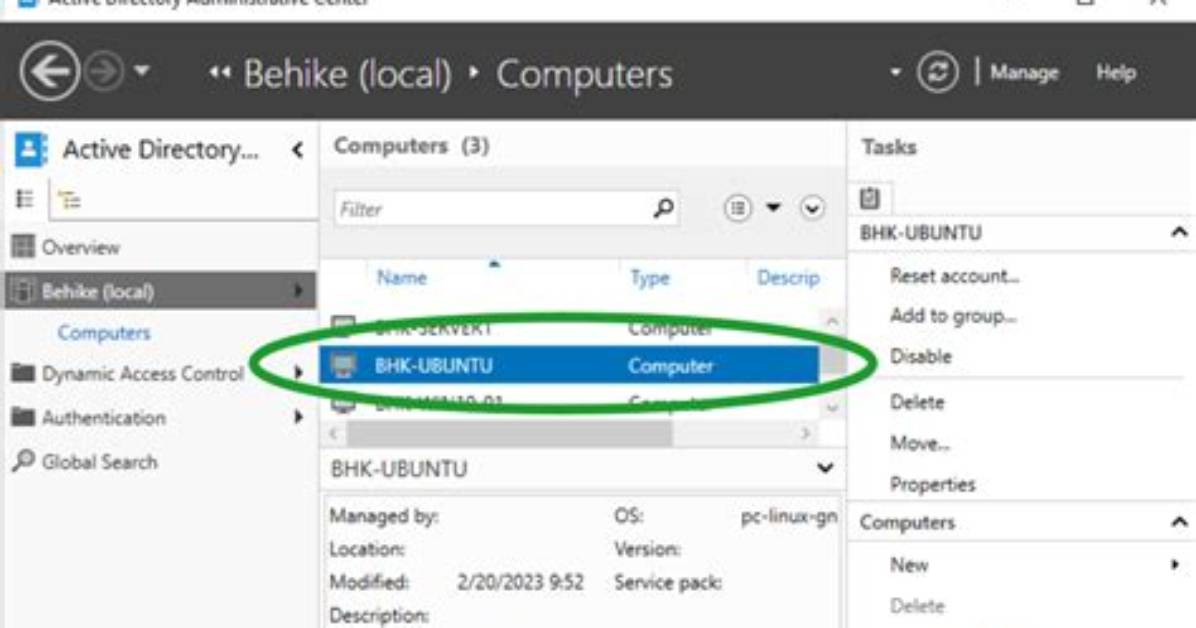Click Reset account... task
1196x628 pixels.
pyautogui.click(x=954, y=276)
